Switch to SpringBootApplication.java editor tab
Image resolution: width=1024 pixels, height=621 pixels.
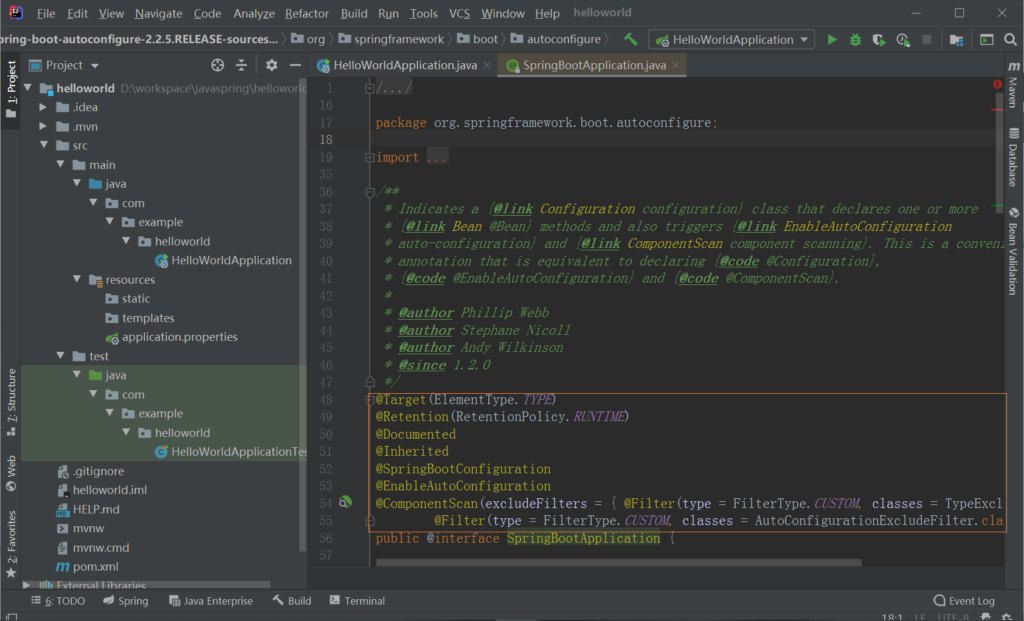594,65
